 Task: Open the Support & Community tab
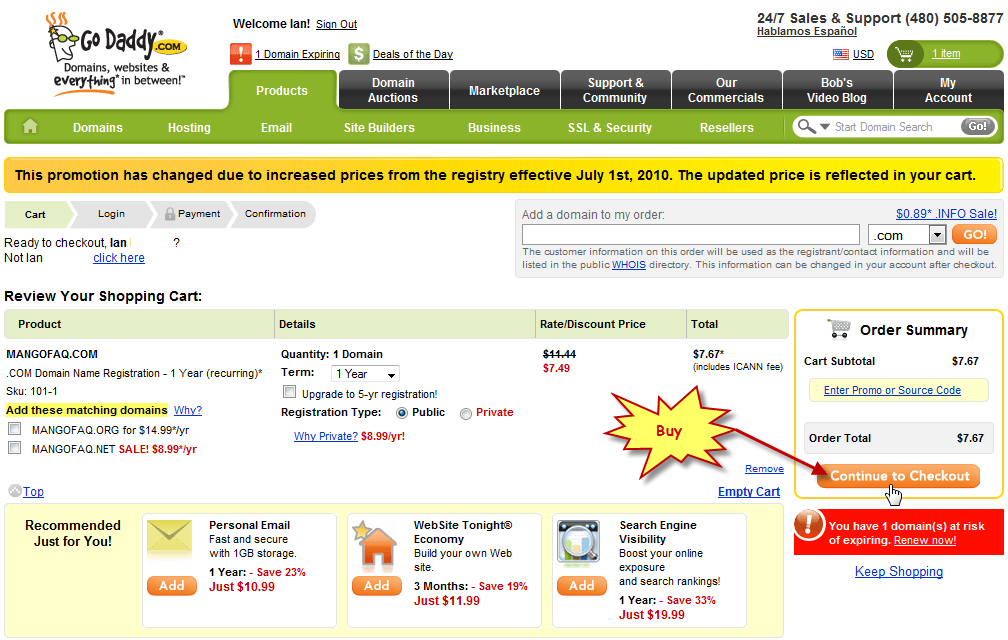(x=615, y=90)
